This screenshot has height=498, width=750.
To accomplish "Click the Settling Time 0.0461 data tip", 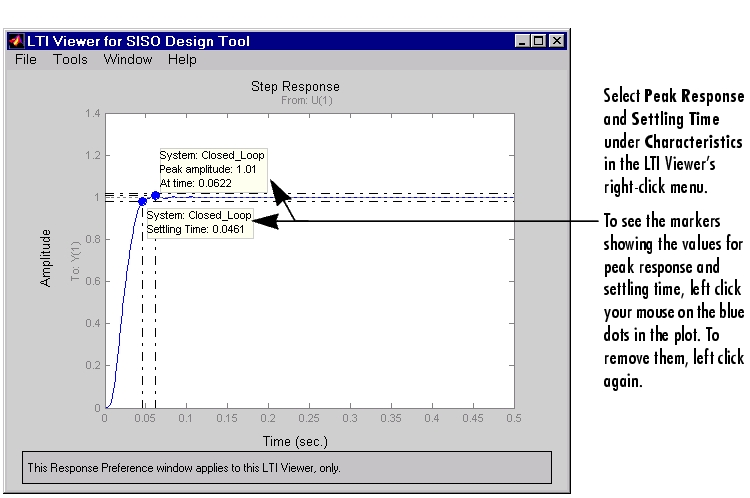I will click(199, 222).
